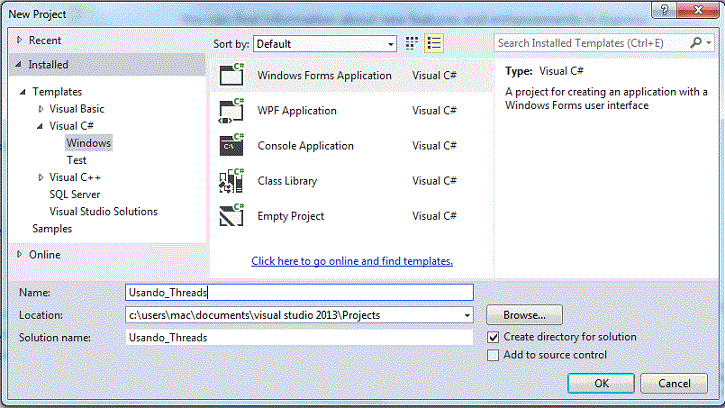Click the Solution name field
725x408 pixels.
(299, 338)
